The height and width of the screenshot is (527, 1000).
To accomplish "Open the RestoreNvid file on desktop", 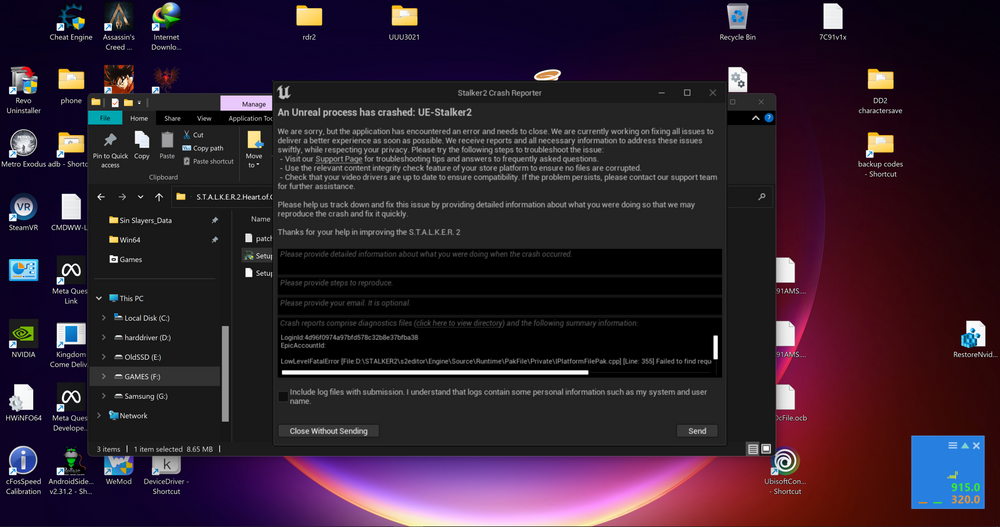I will [973, 340].
